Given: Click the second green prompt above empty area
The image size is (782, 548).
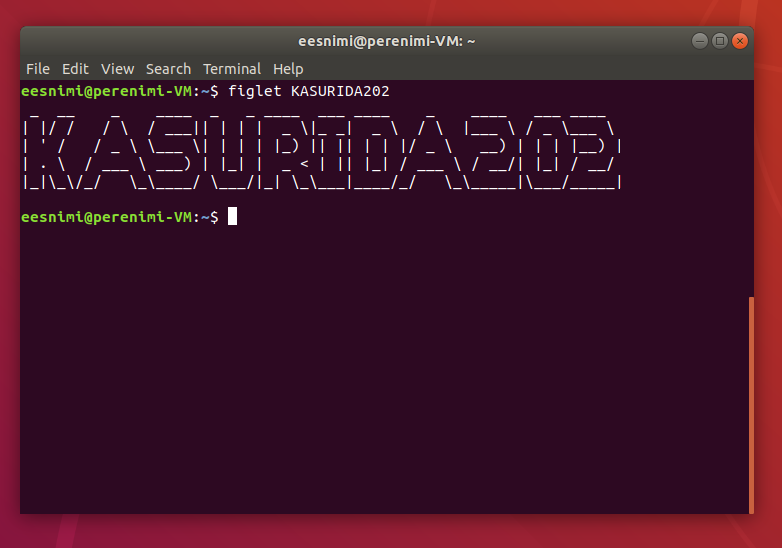Looking at the screenshot, I should point(110,217).
